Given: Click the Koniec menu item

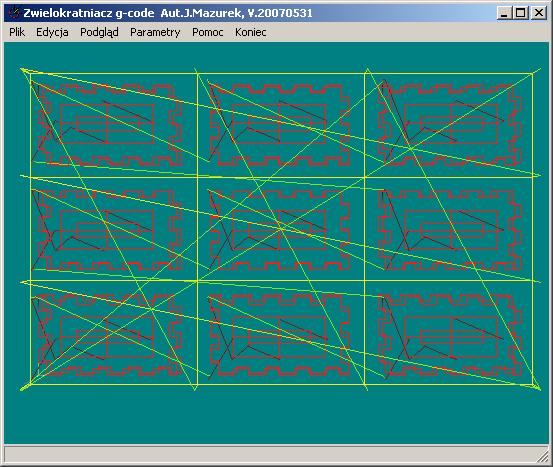Looking at the screenshot, I should pyautogui.click(x=250, y=32).
